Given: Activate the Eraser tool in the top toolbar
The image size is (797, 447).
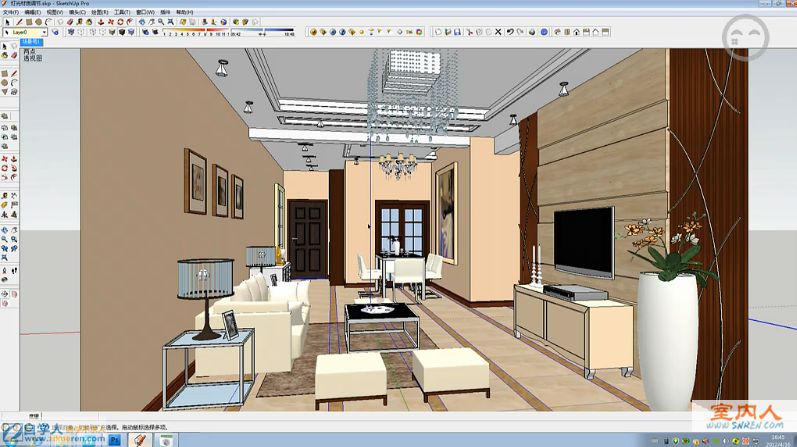Looking at the screenshot, I should pyautogui.click(x=70, y=22).
